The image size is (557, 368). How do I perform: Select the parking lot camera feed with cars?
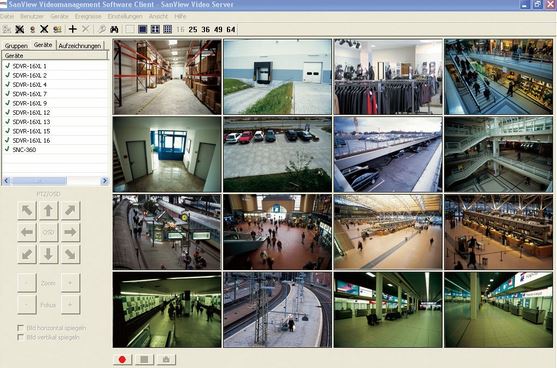[277, 155]
